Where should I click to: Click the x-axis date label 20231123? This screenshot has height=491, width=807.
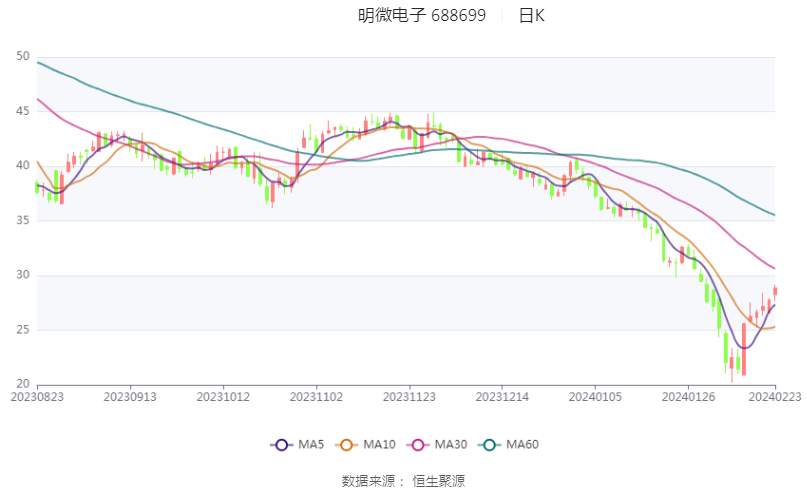click(409, 397)
